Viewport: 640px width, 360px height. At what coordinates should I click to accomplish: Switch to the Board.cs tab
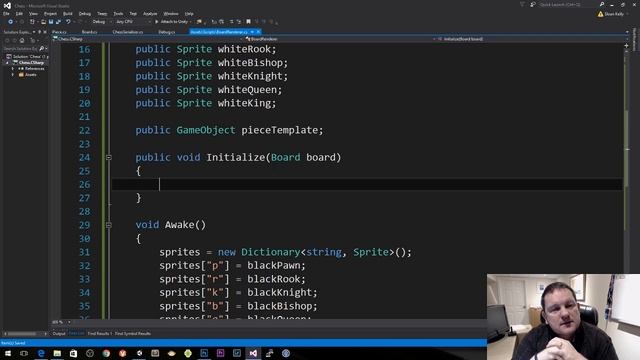pyautogui.click(x=89, y=32)
